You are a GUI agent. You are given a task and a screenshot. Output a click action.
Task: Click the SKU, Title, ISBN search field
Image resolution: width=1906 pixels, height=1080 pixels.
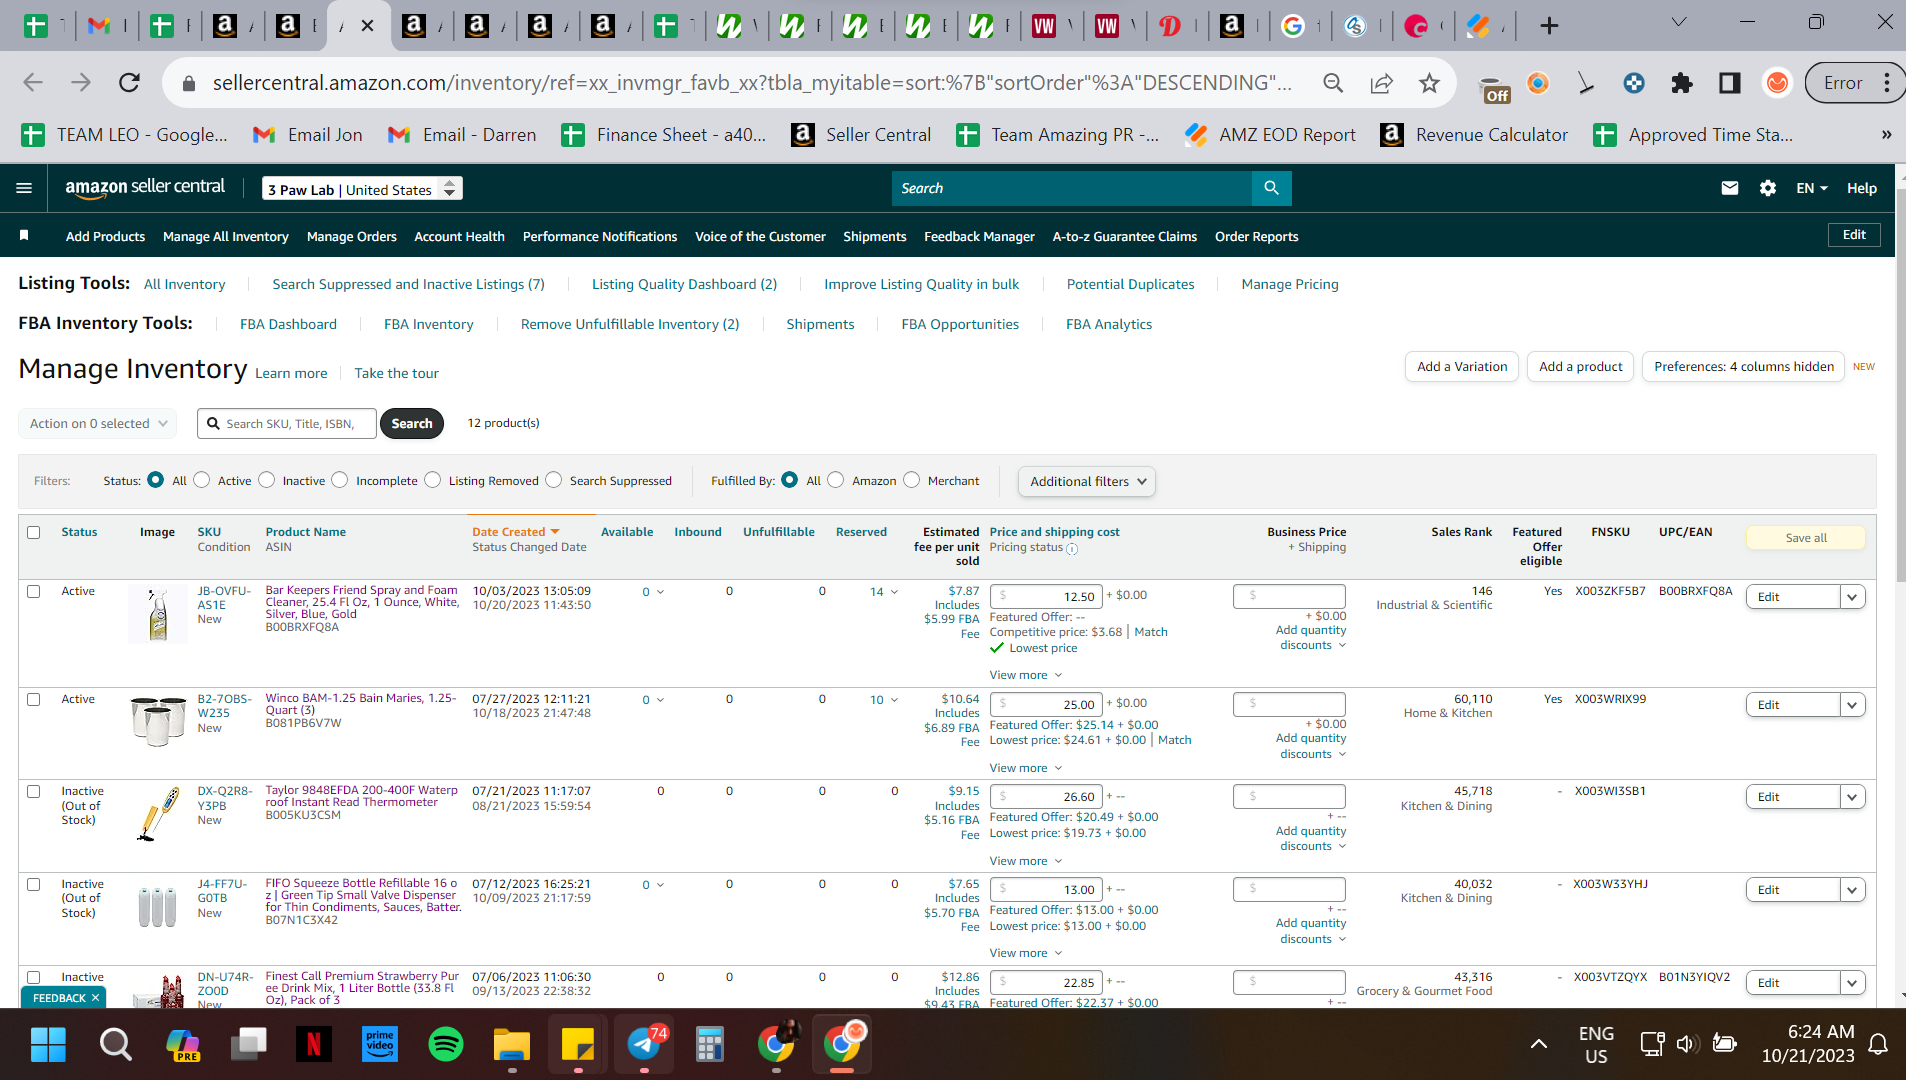click(287, 424)
